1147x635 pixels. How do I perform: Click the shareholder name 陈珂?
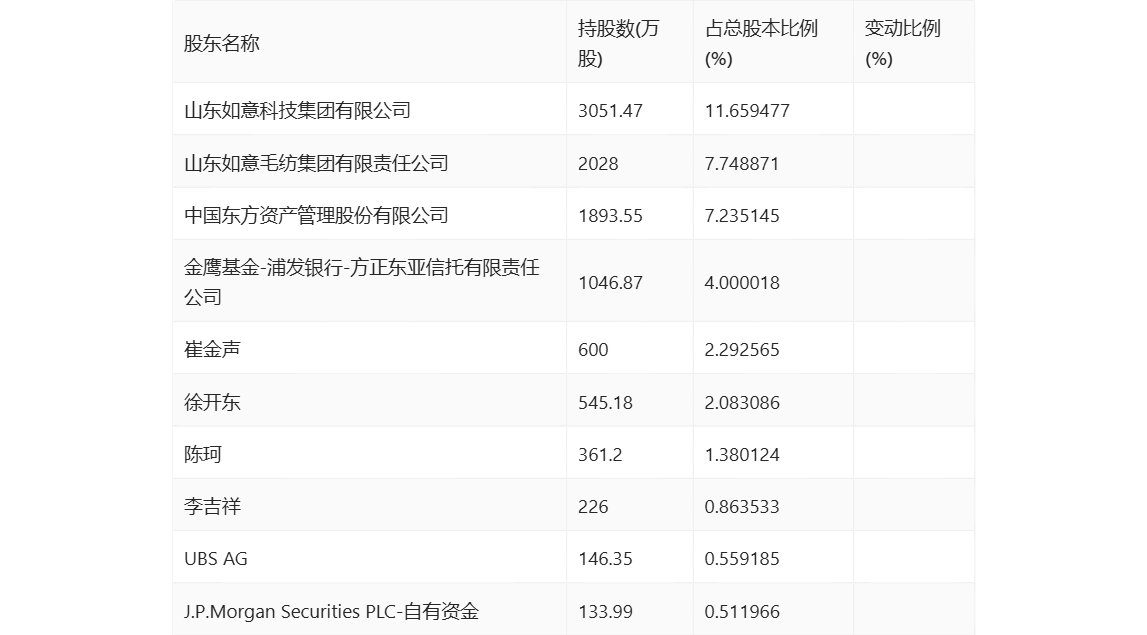click(x=203, y=454)
